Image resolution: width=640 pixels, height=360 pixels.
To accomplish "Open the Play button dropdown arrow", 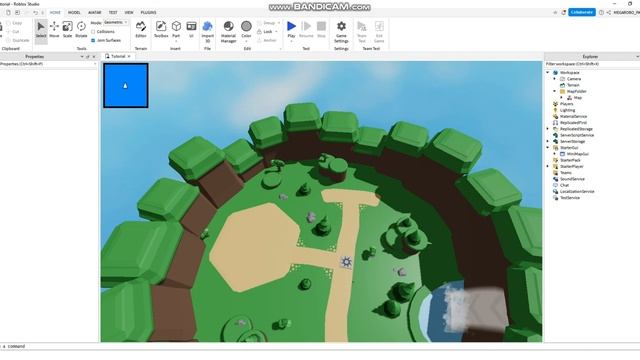I will pyautogui.click(x=291, y=41).
